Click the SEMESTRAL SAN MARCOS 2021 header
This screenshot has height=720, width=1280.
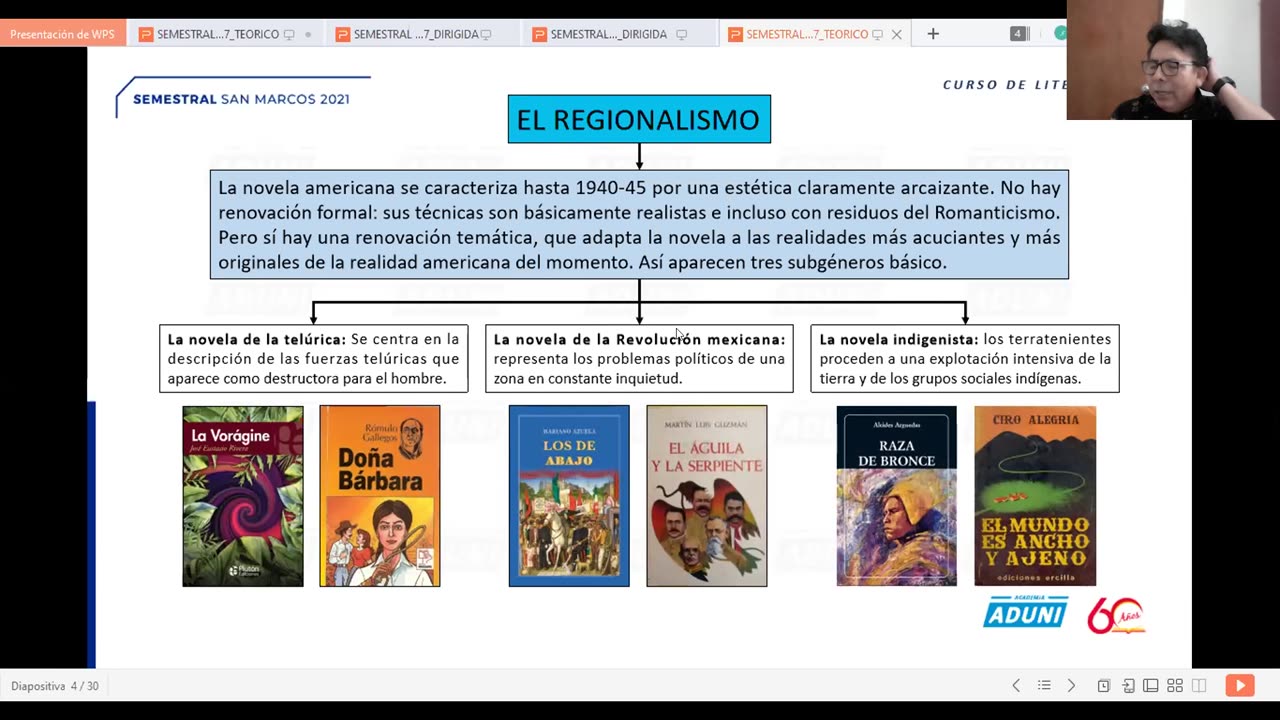[x=241, y=99]
